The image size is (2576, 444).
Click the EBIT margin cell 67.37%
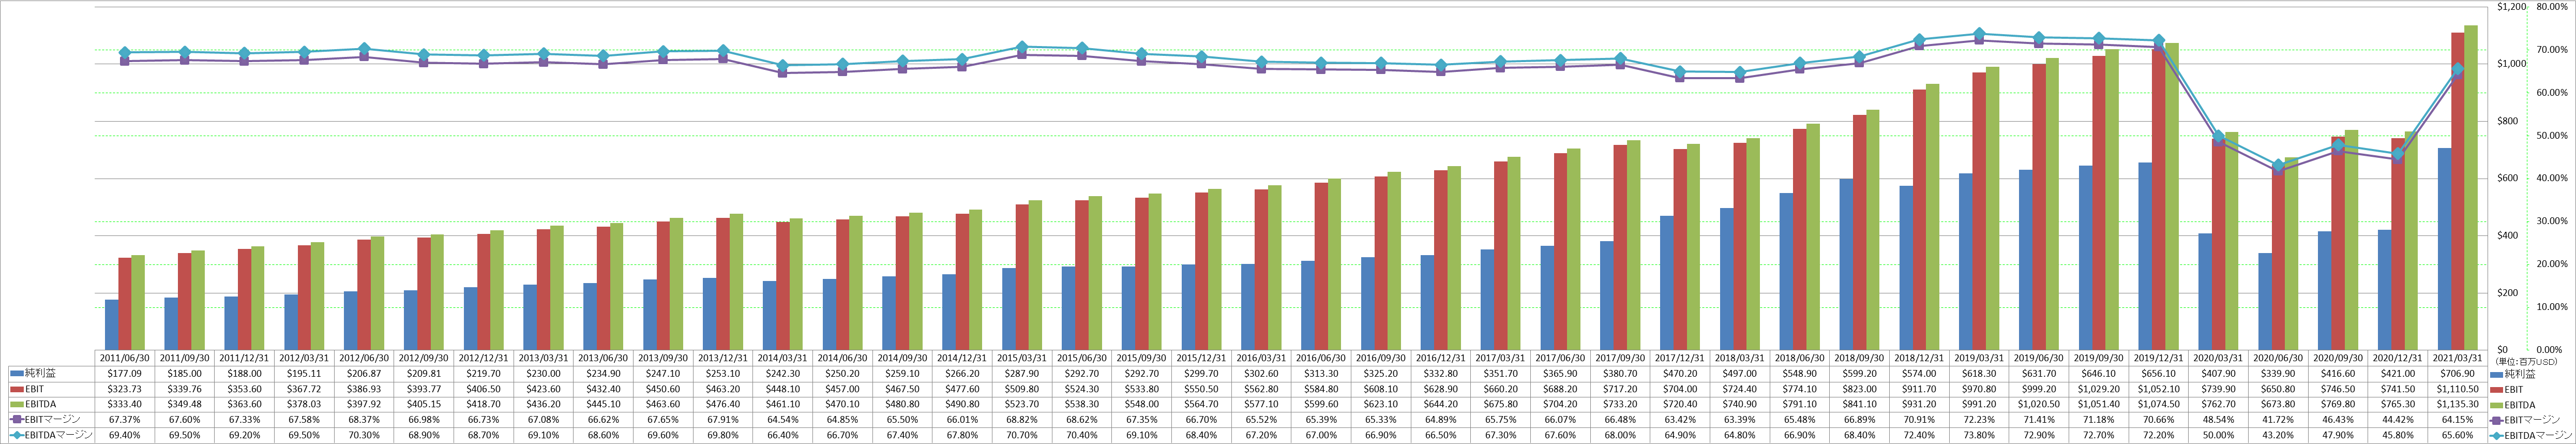click(x=125, y=419)
